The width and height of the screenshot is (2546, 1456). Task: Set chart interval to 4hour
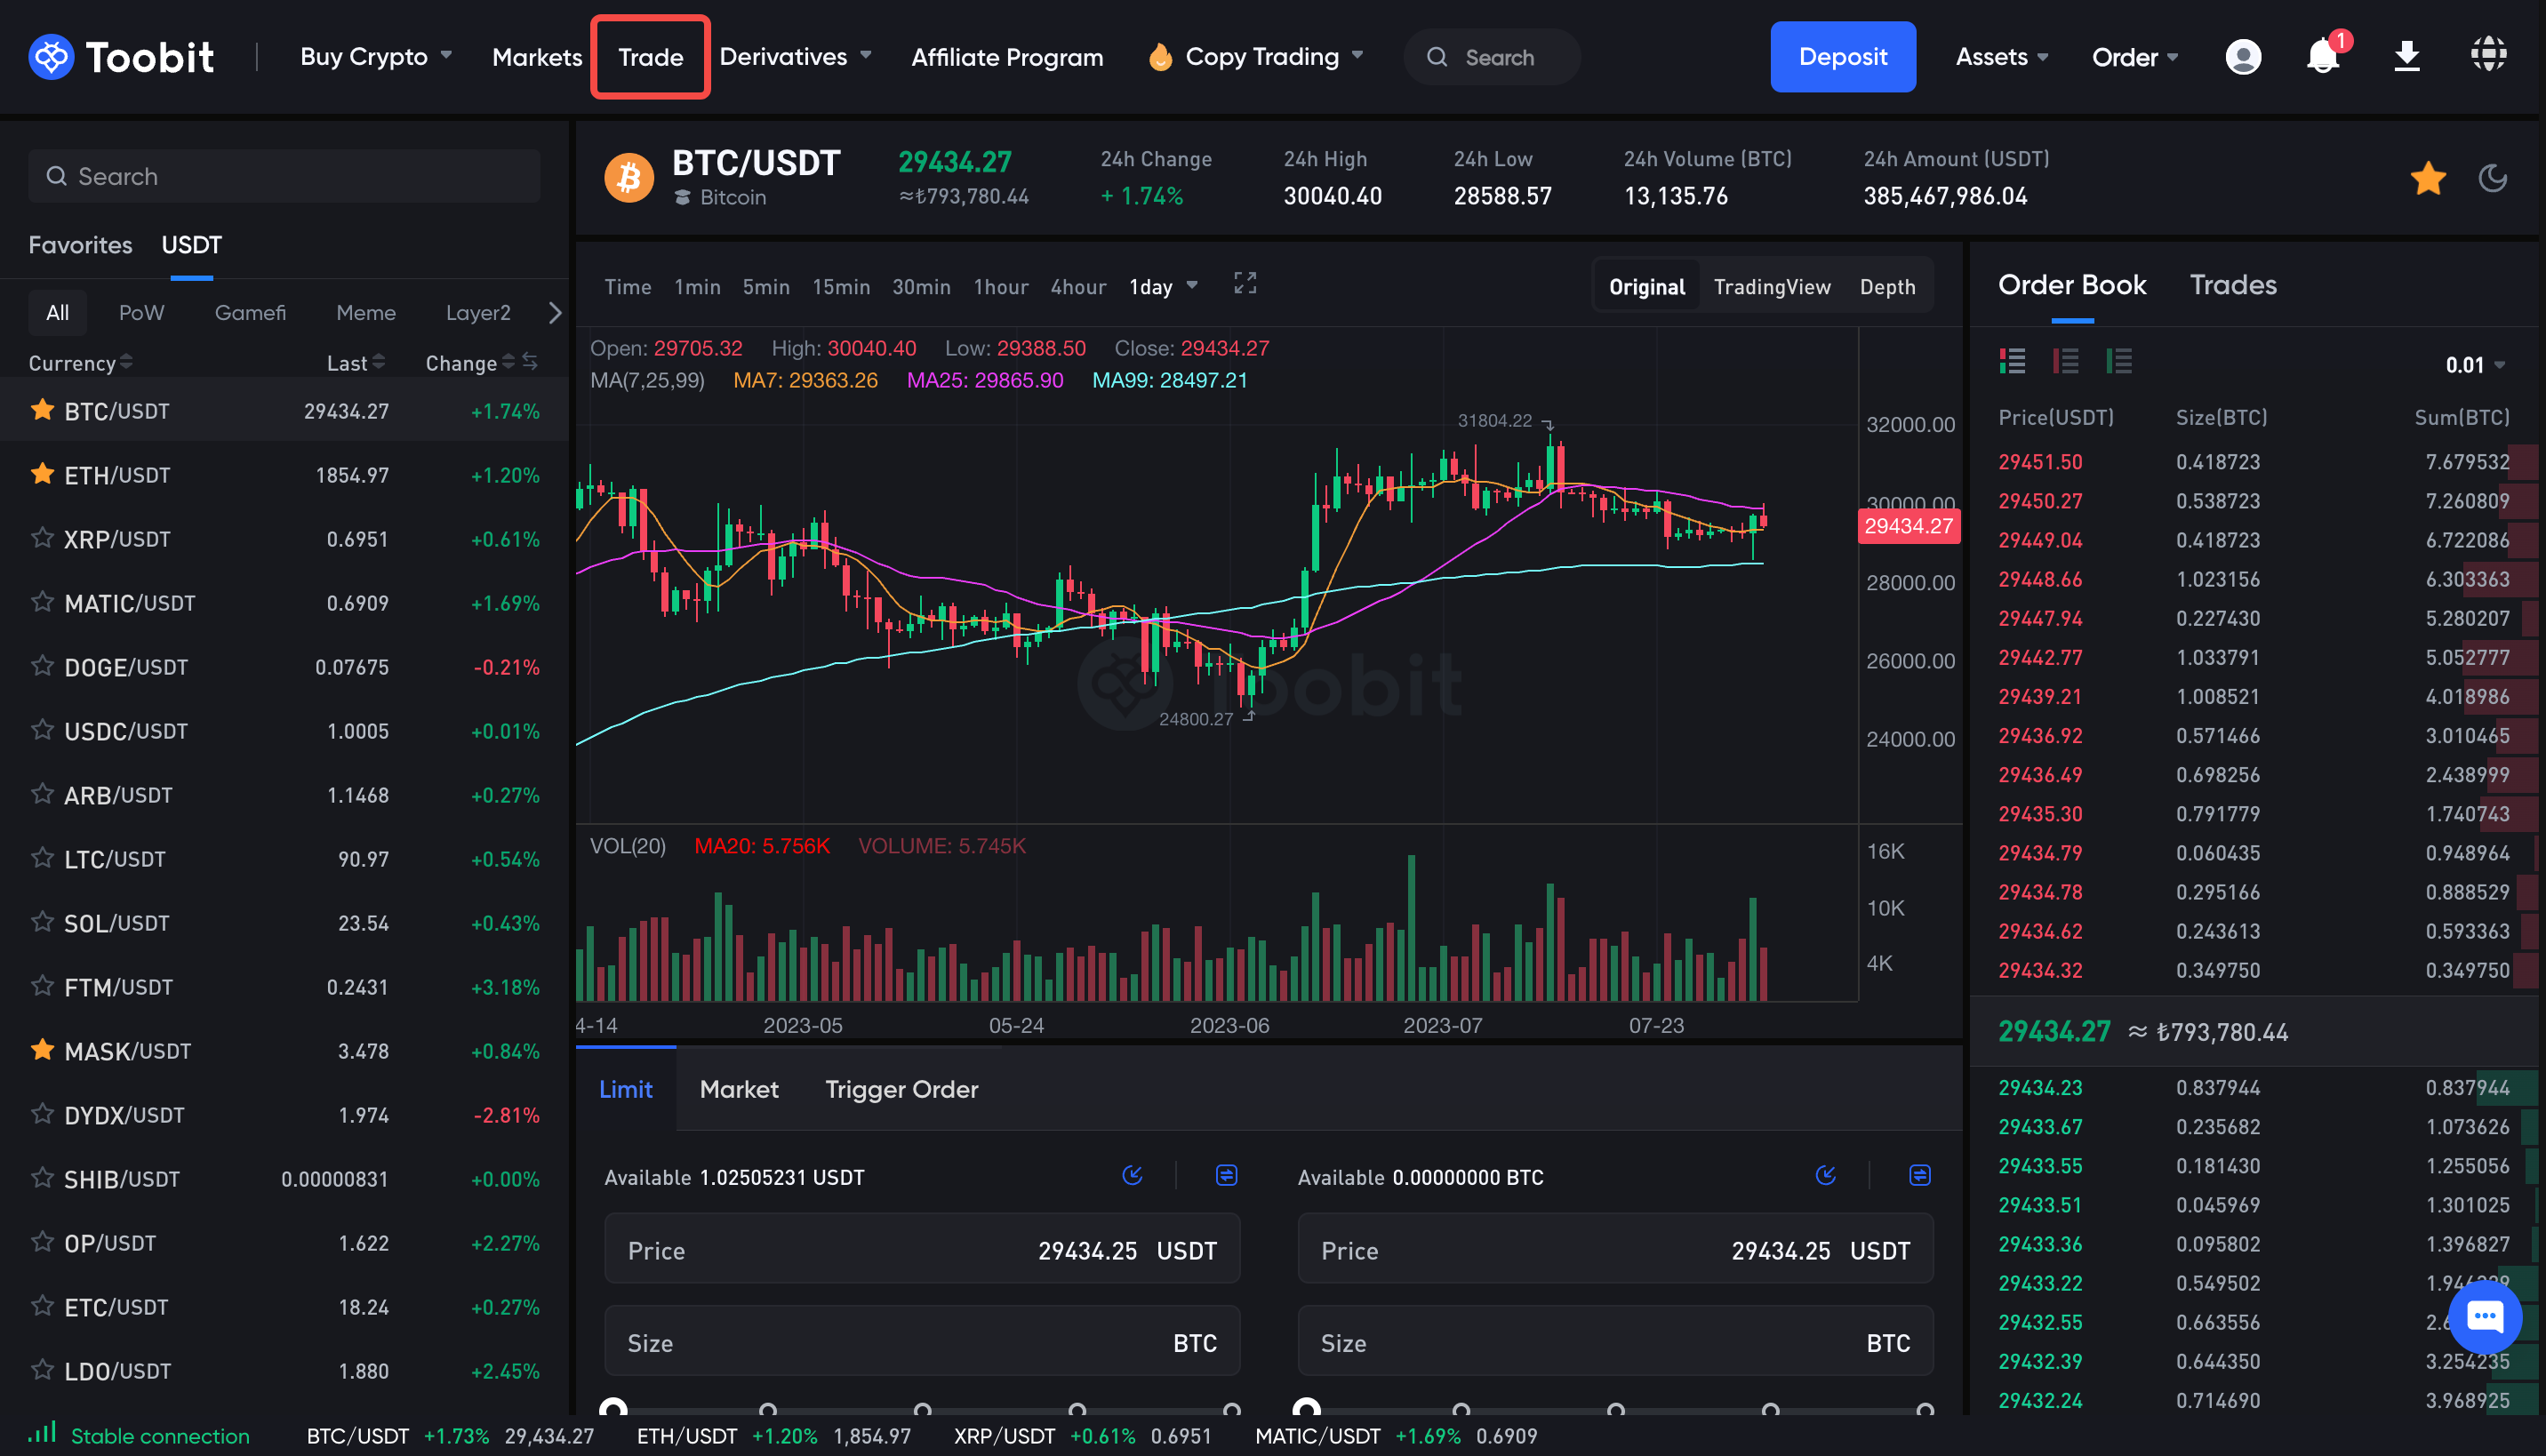1078,287
